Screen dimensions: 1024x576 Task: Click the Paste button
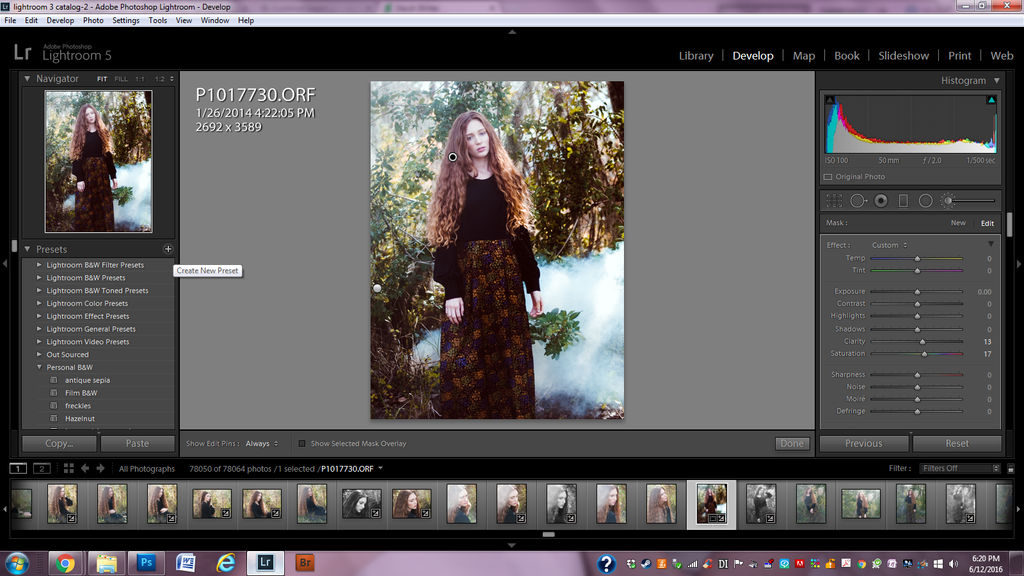[x=138, y=443]
